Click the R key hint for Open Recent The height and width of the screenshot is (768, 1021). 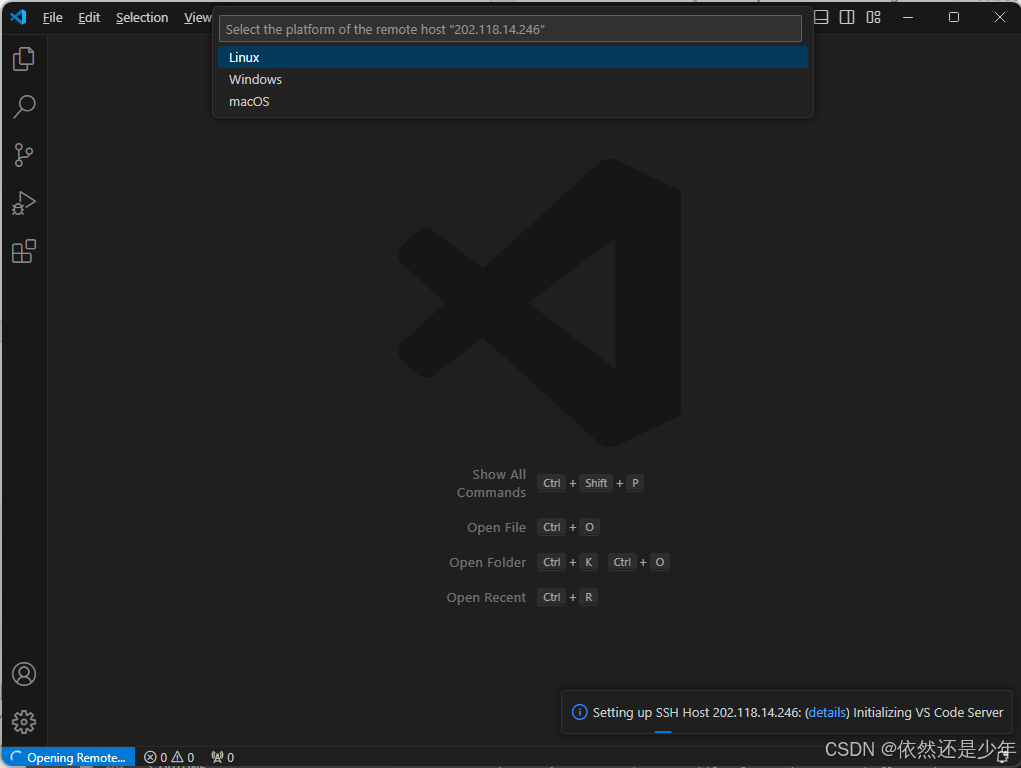[x=589, y=597]
